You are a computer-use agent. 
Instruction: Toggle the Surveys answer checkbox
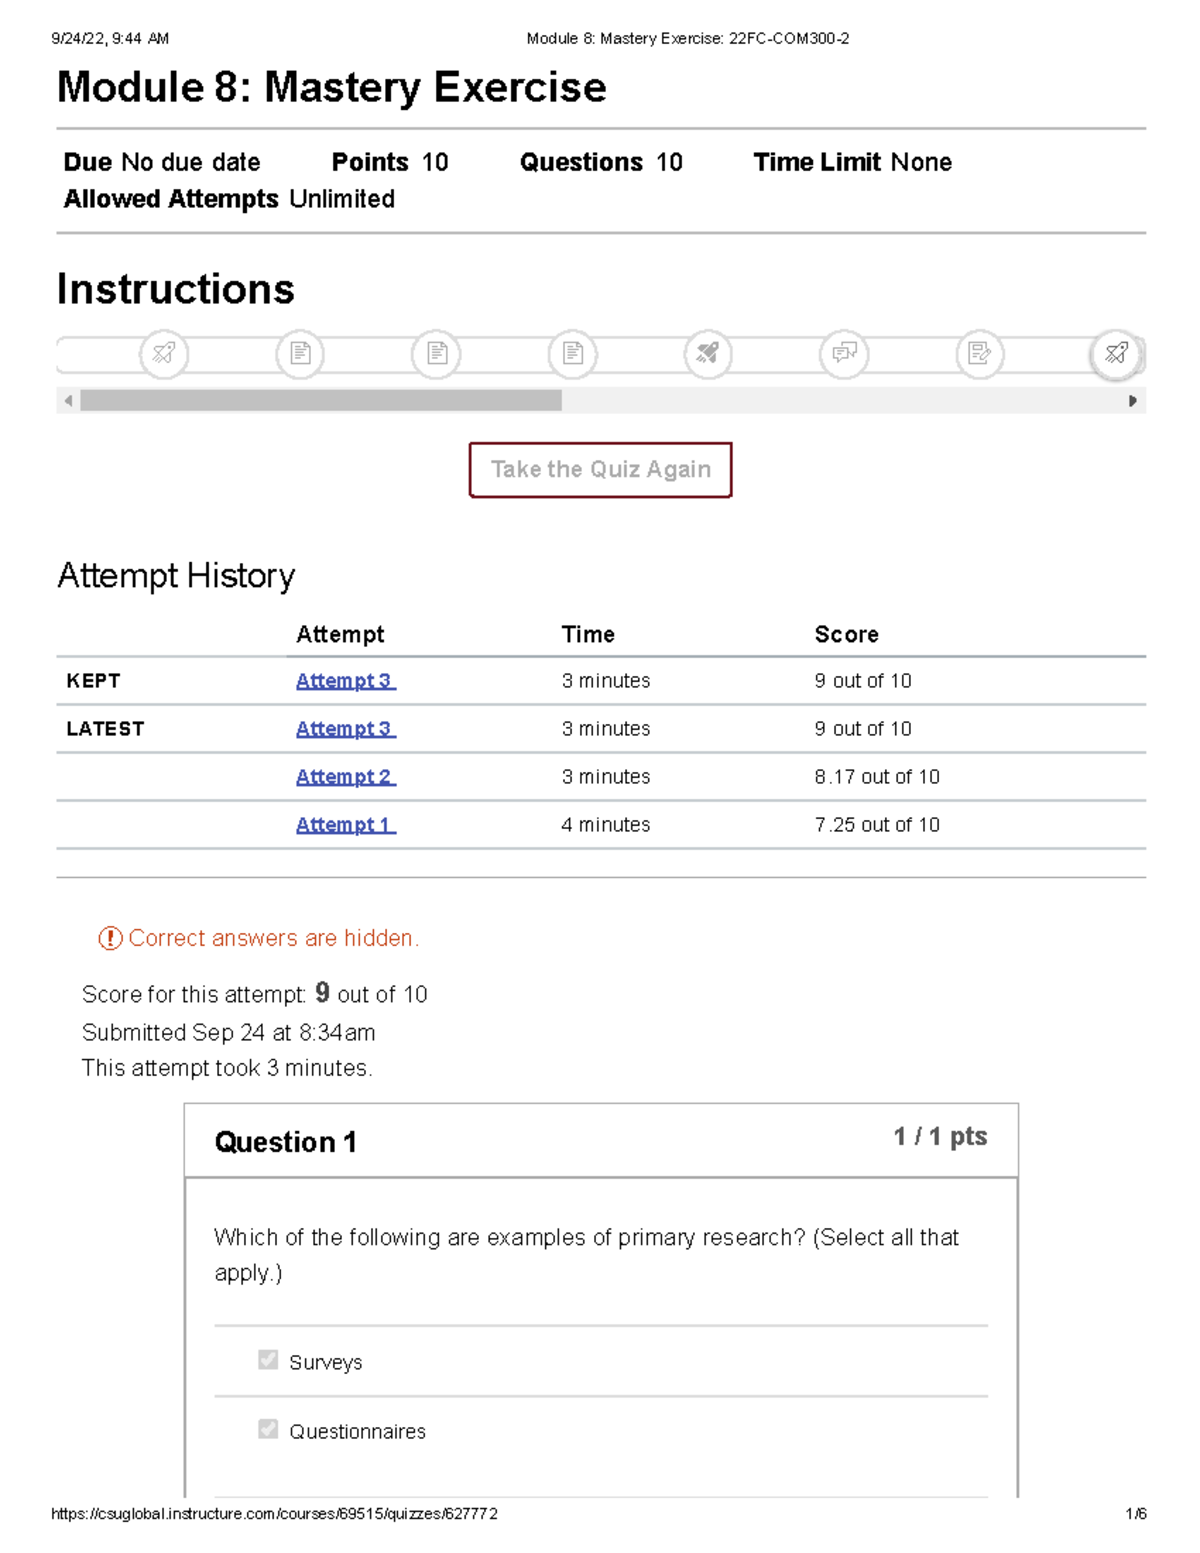tap(266, 1359)
